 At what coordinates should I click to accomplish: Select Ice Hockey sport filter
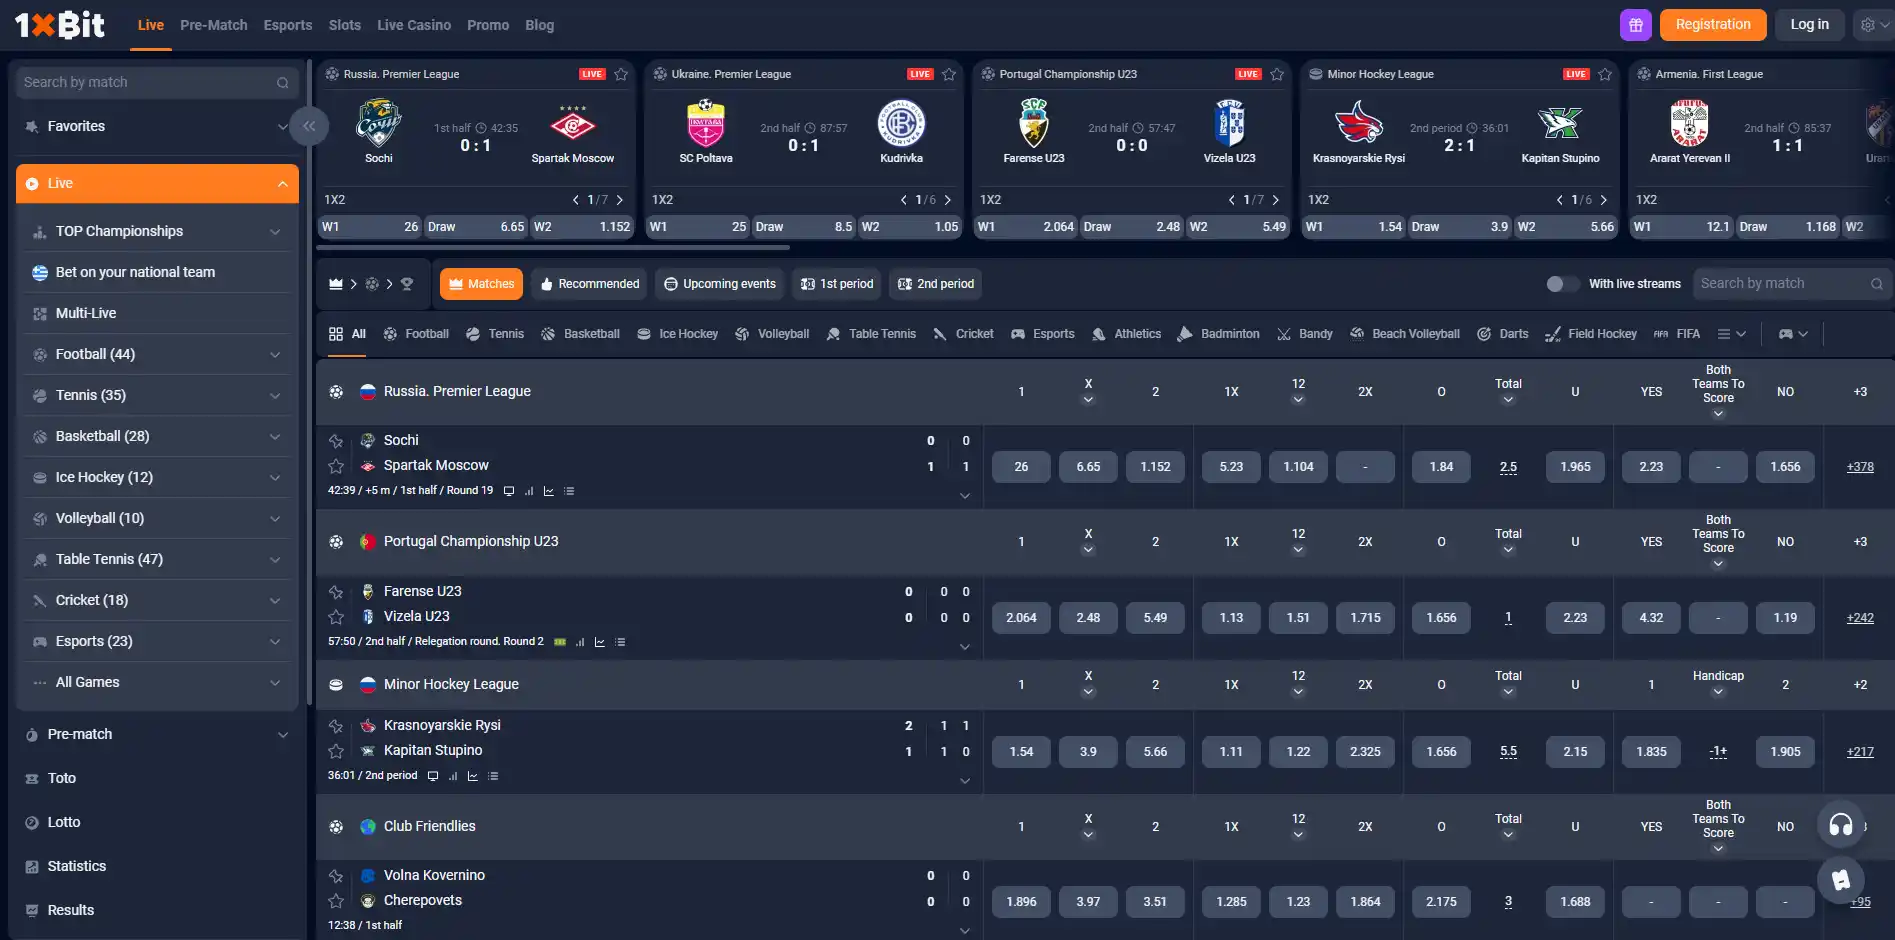click(678, 334)
